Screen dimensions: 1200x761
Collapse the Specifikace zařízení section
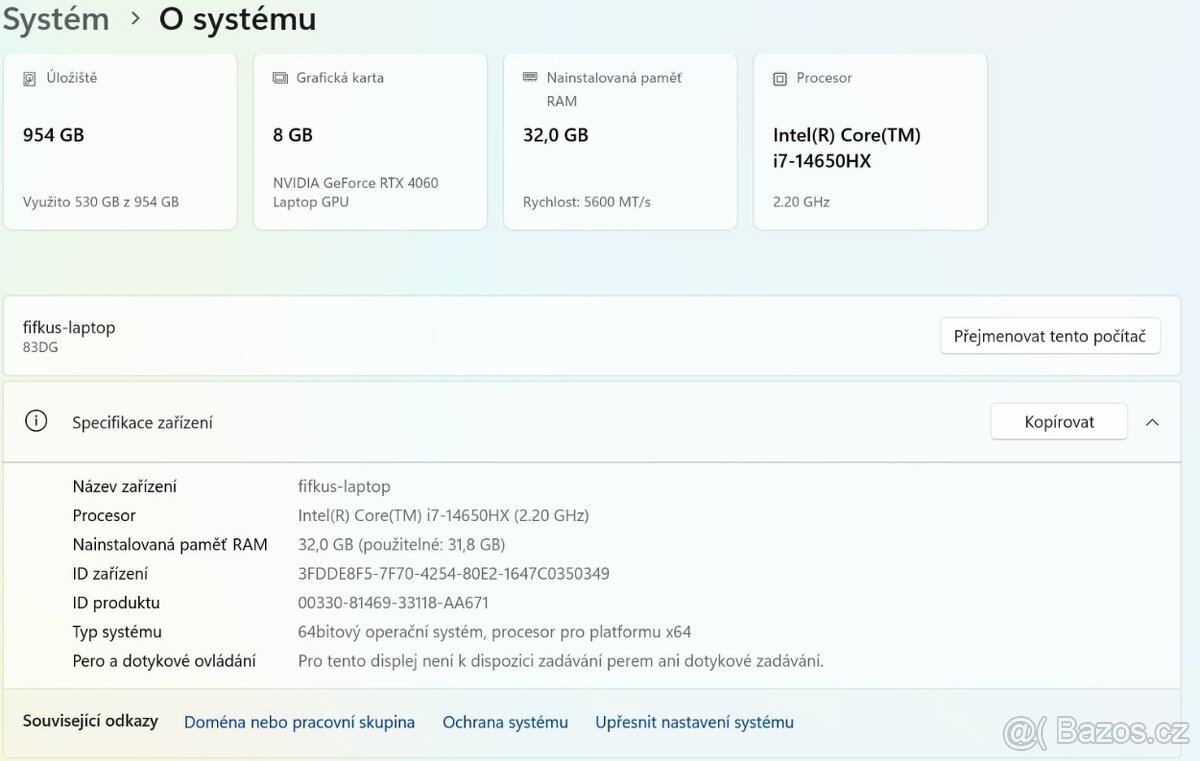[1152, 421]
